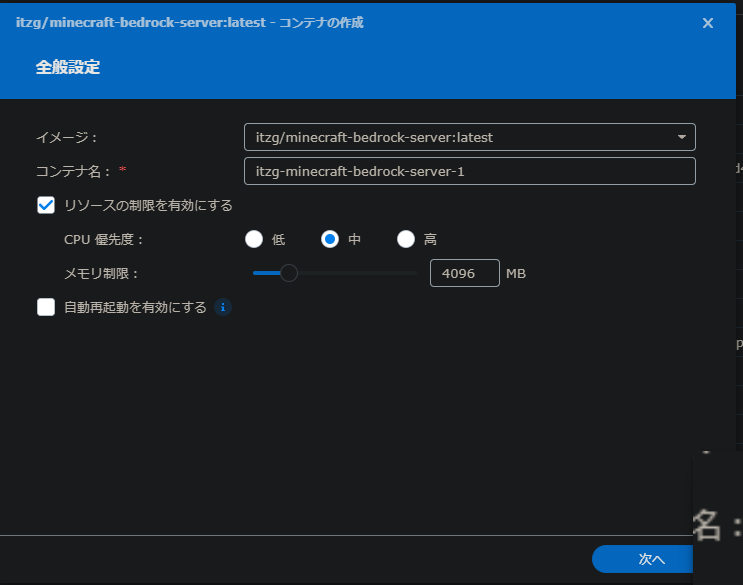The height and width of the screenshot is (585, 743).
Task: Click the CPU 優先度 label
Action: coord(103,240)
